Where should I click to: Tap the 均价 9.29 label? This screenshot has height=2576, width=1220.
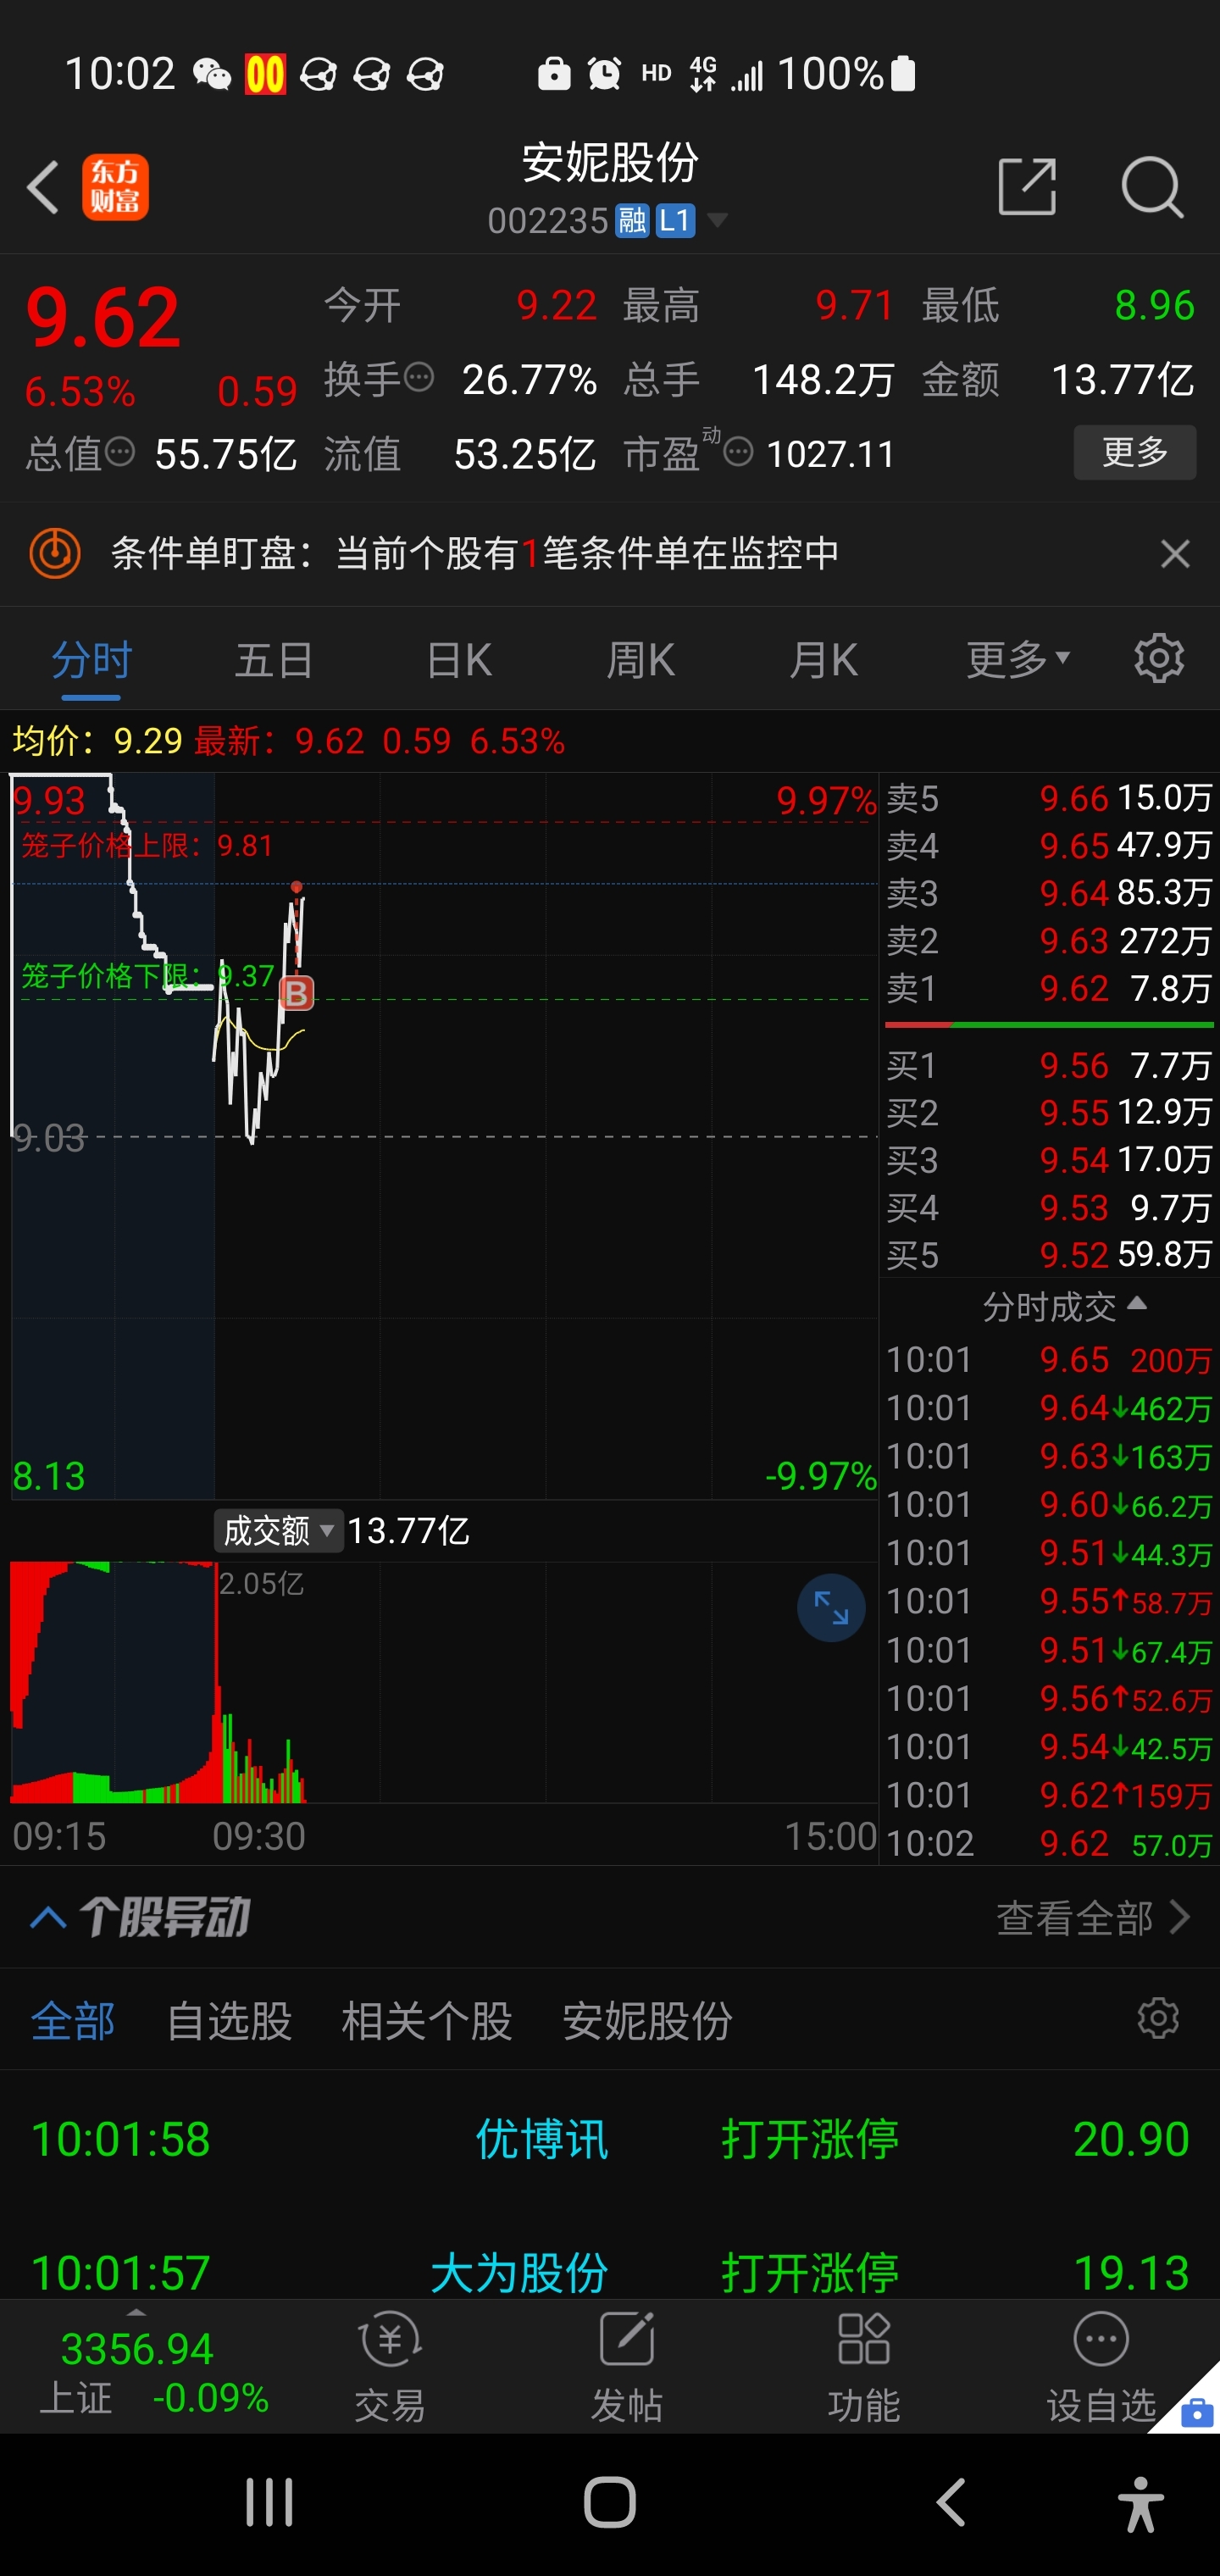(97, 741)
